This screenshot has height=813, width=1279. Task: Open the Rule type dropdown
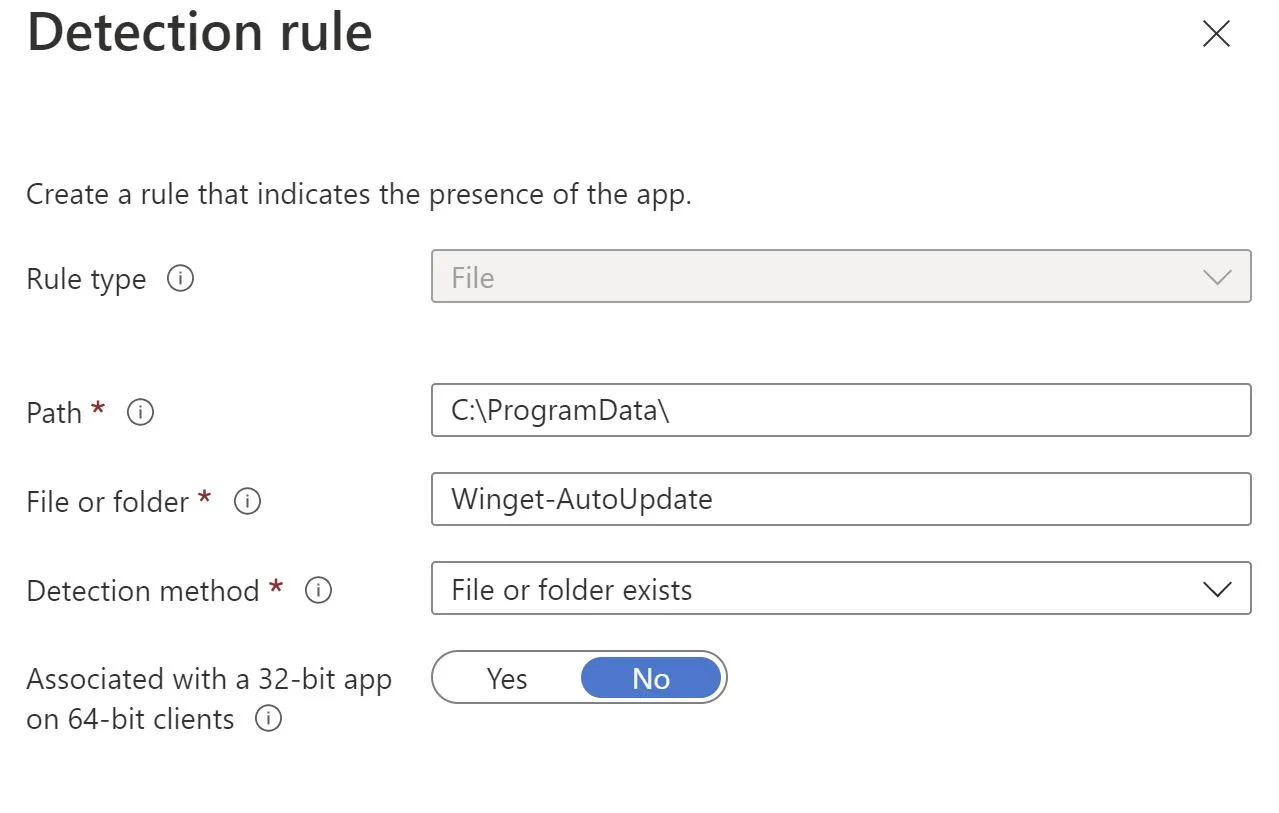point(841,276)
